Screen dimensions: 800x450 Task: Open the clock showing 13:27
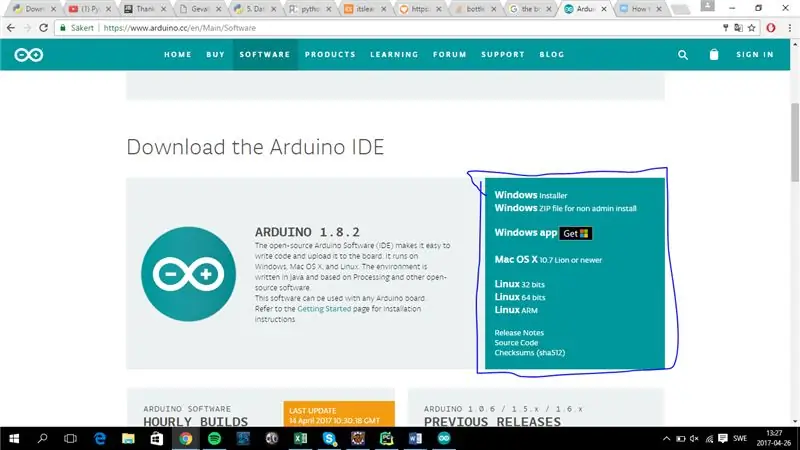(x=774, y=438)
